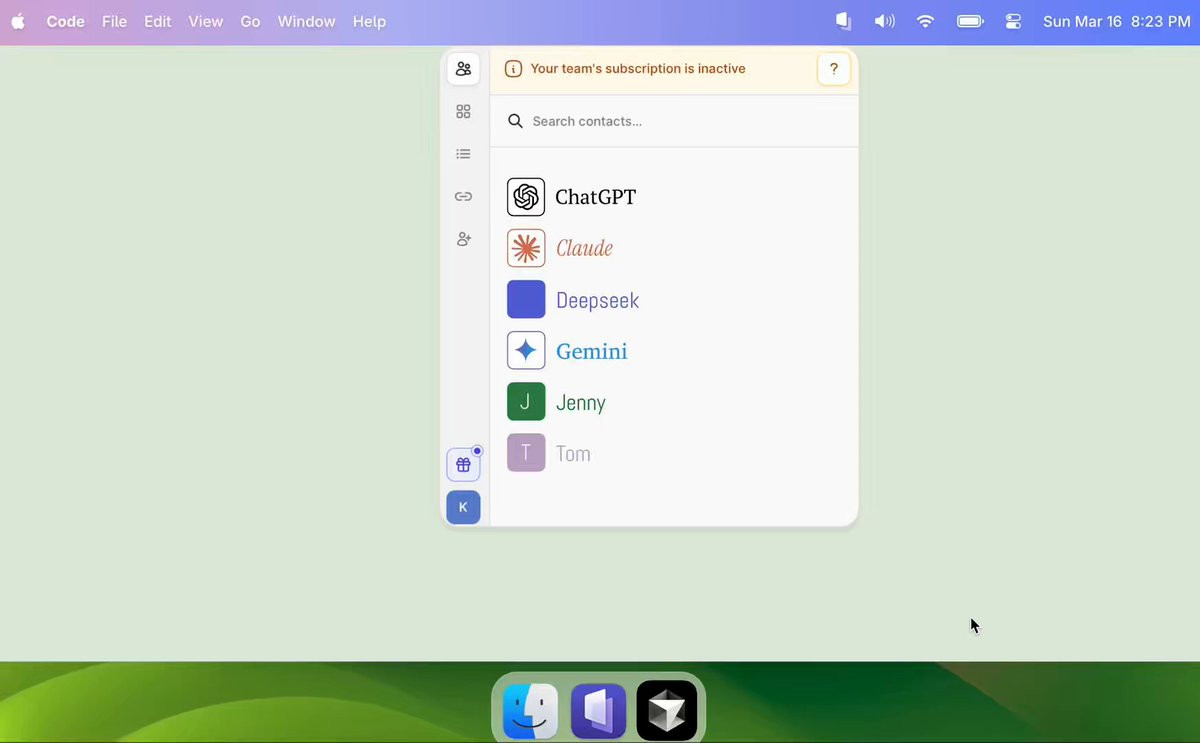Open the list view icon in sidebar

pos(463,154)
